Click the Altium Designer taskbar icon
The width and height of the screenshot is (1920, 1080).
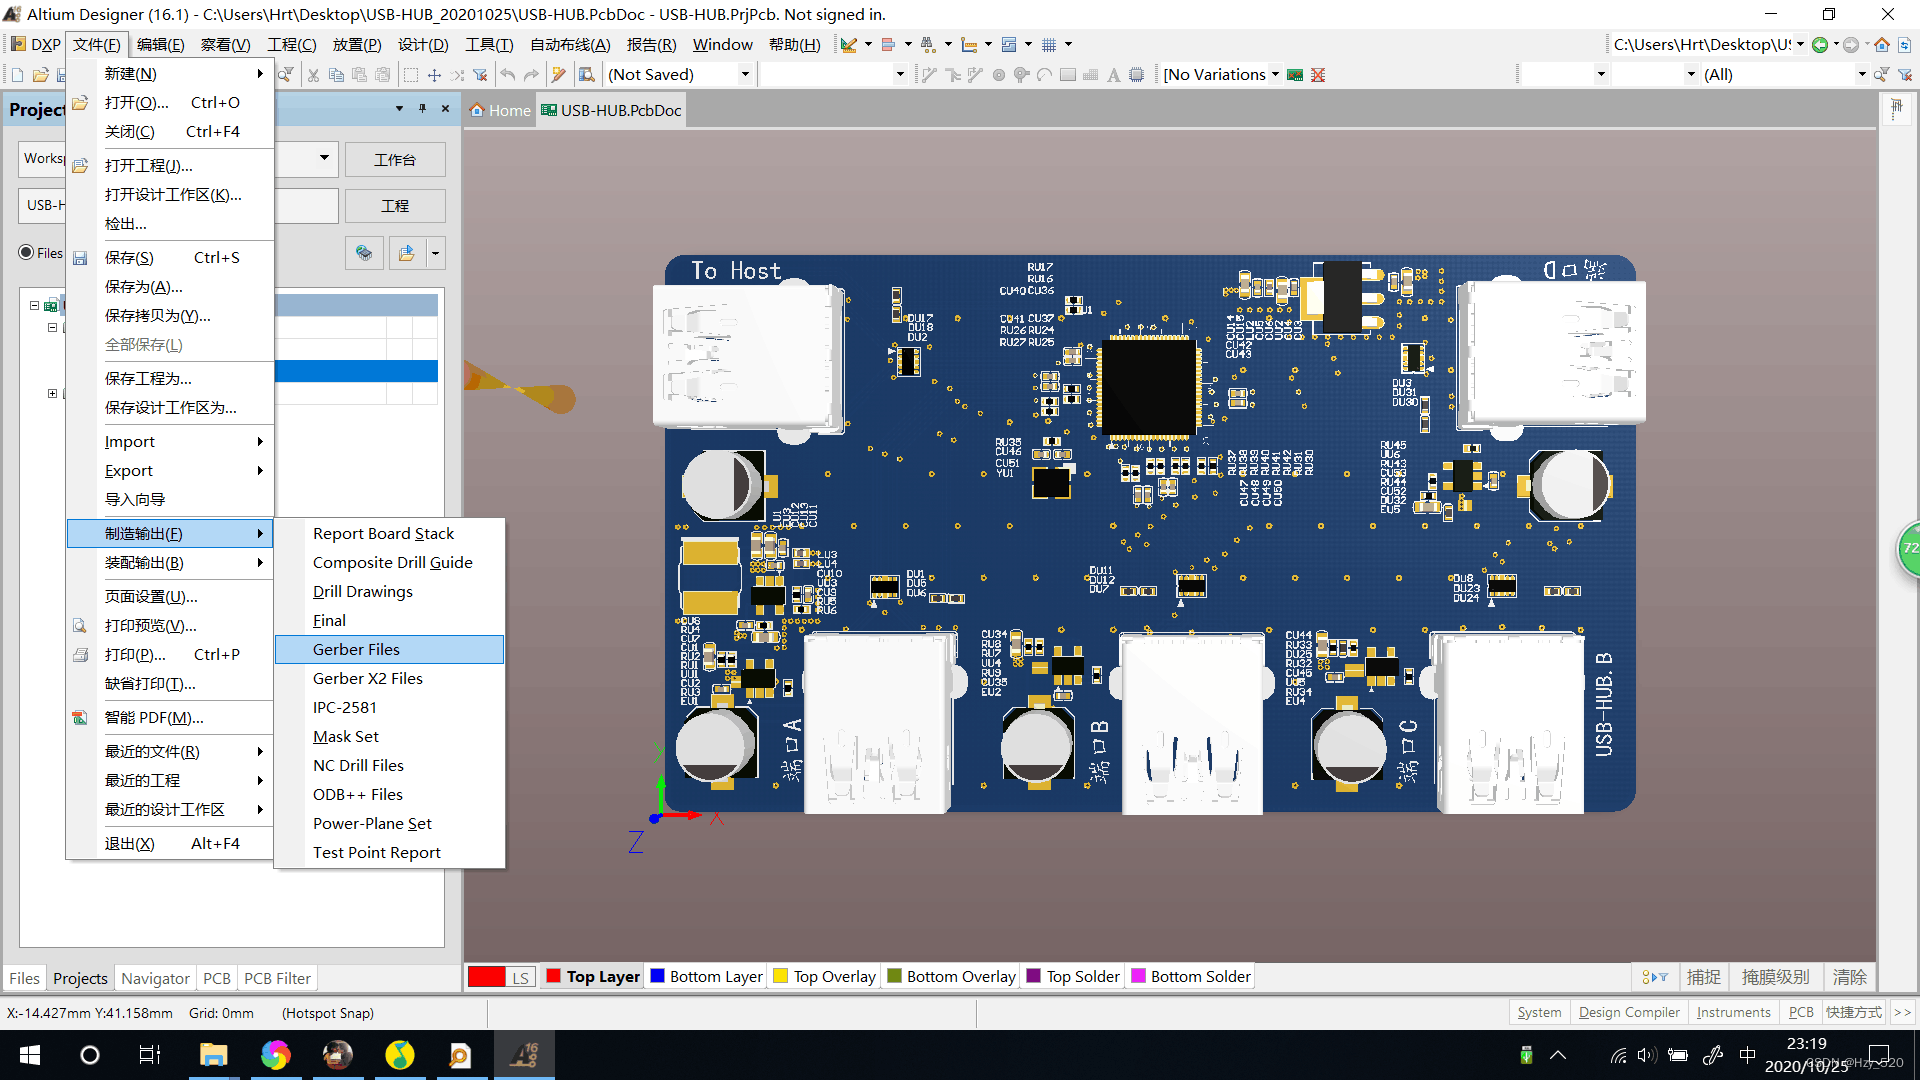[x=524, y=1055]
